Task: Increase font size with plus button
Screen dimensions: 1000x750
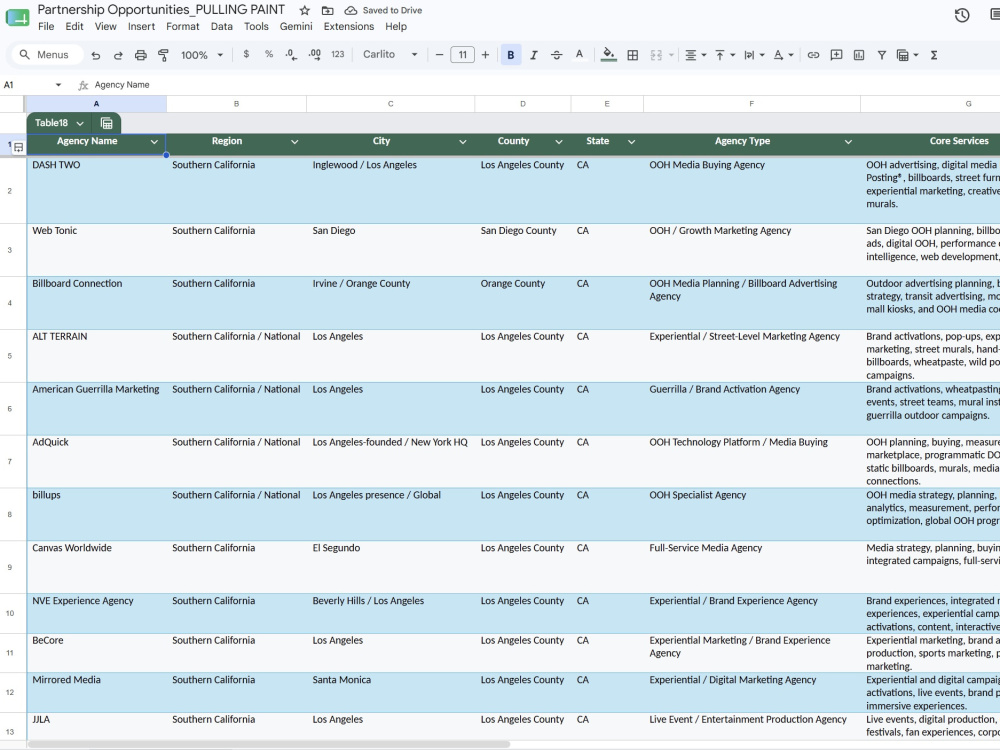Action: coord(485,55)
